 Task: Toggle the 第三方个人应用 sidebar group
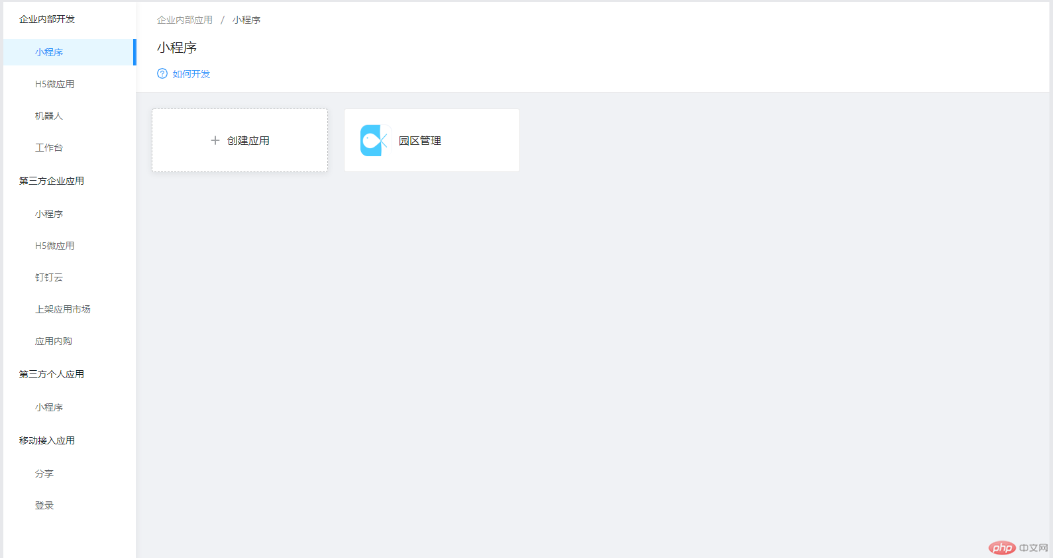pos(52,374)
